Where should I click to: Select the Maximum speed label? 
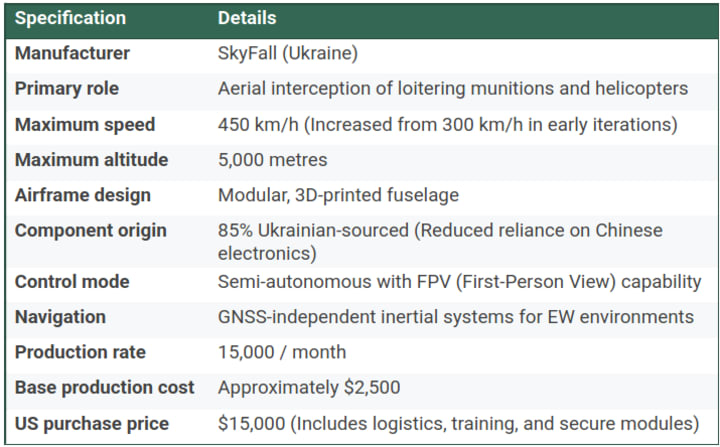tap(85, 124)
